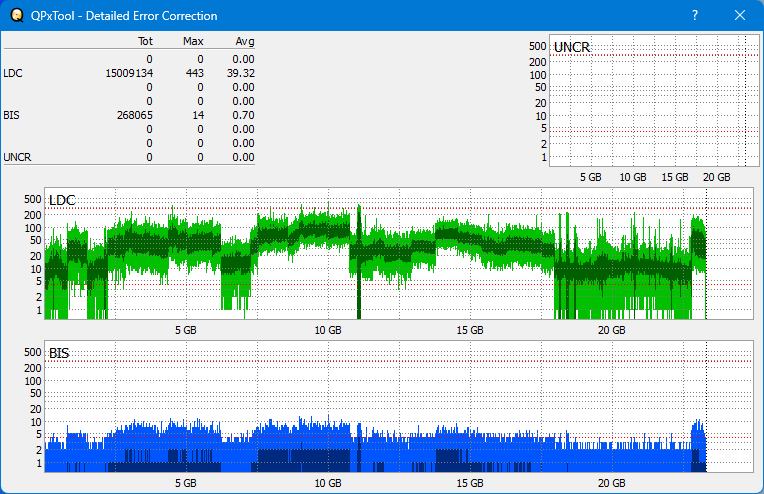Click the end-of-data dotted marker in LDC graph
This screenshot has width=764, height=494.
click(x=707, y=253)
